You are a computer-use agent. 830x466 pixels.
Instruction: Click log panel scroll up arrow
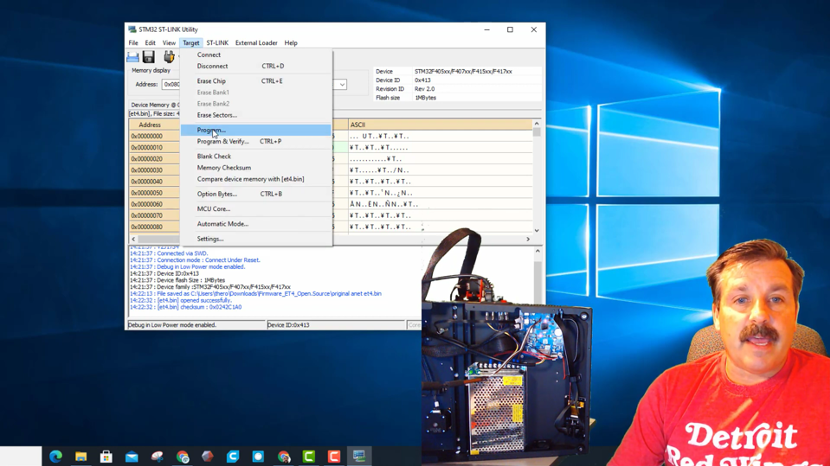click(x=537, y=252)
